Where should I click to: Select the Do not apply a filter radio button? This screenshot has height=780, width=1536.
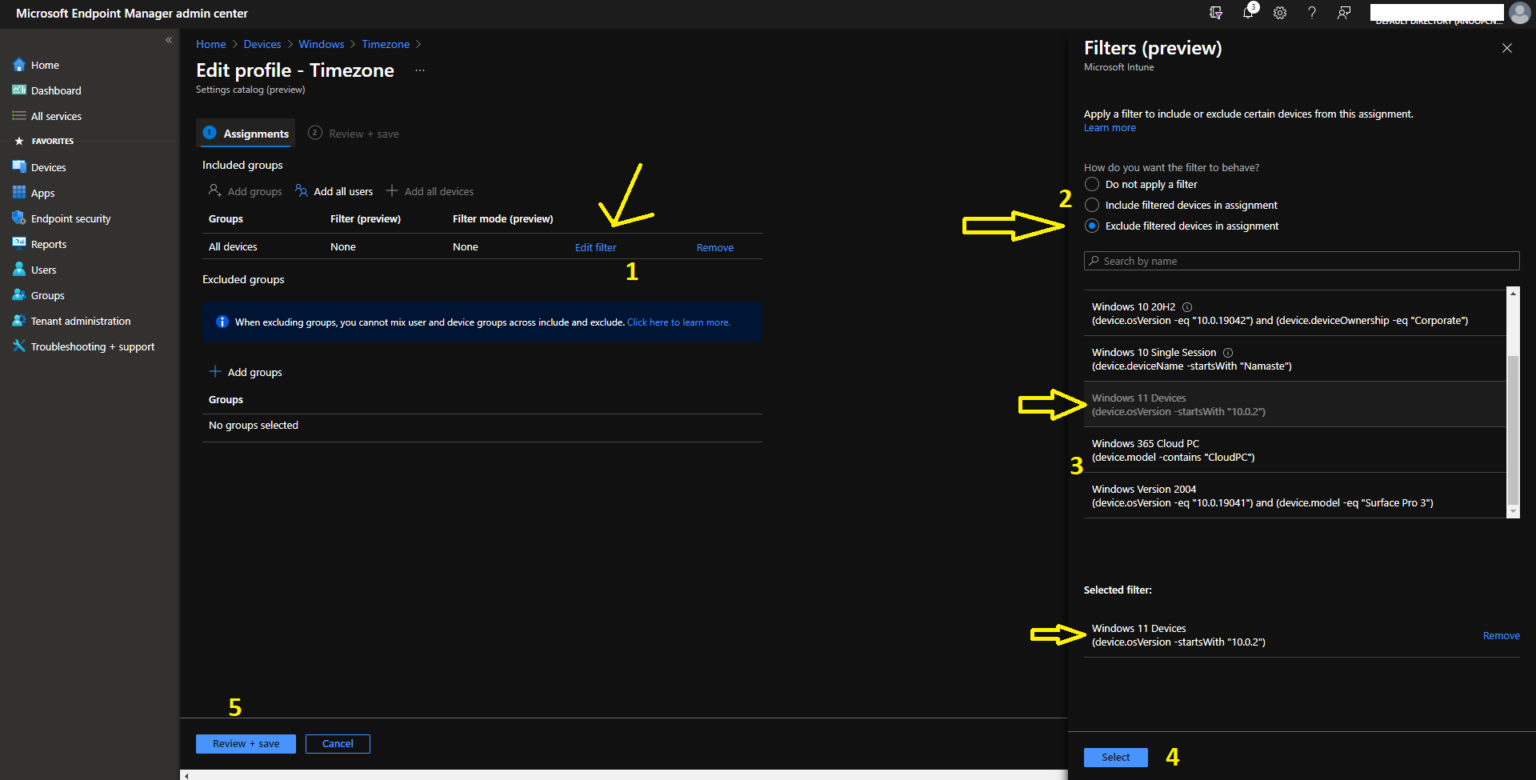tap(1091, 183)
